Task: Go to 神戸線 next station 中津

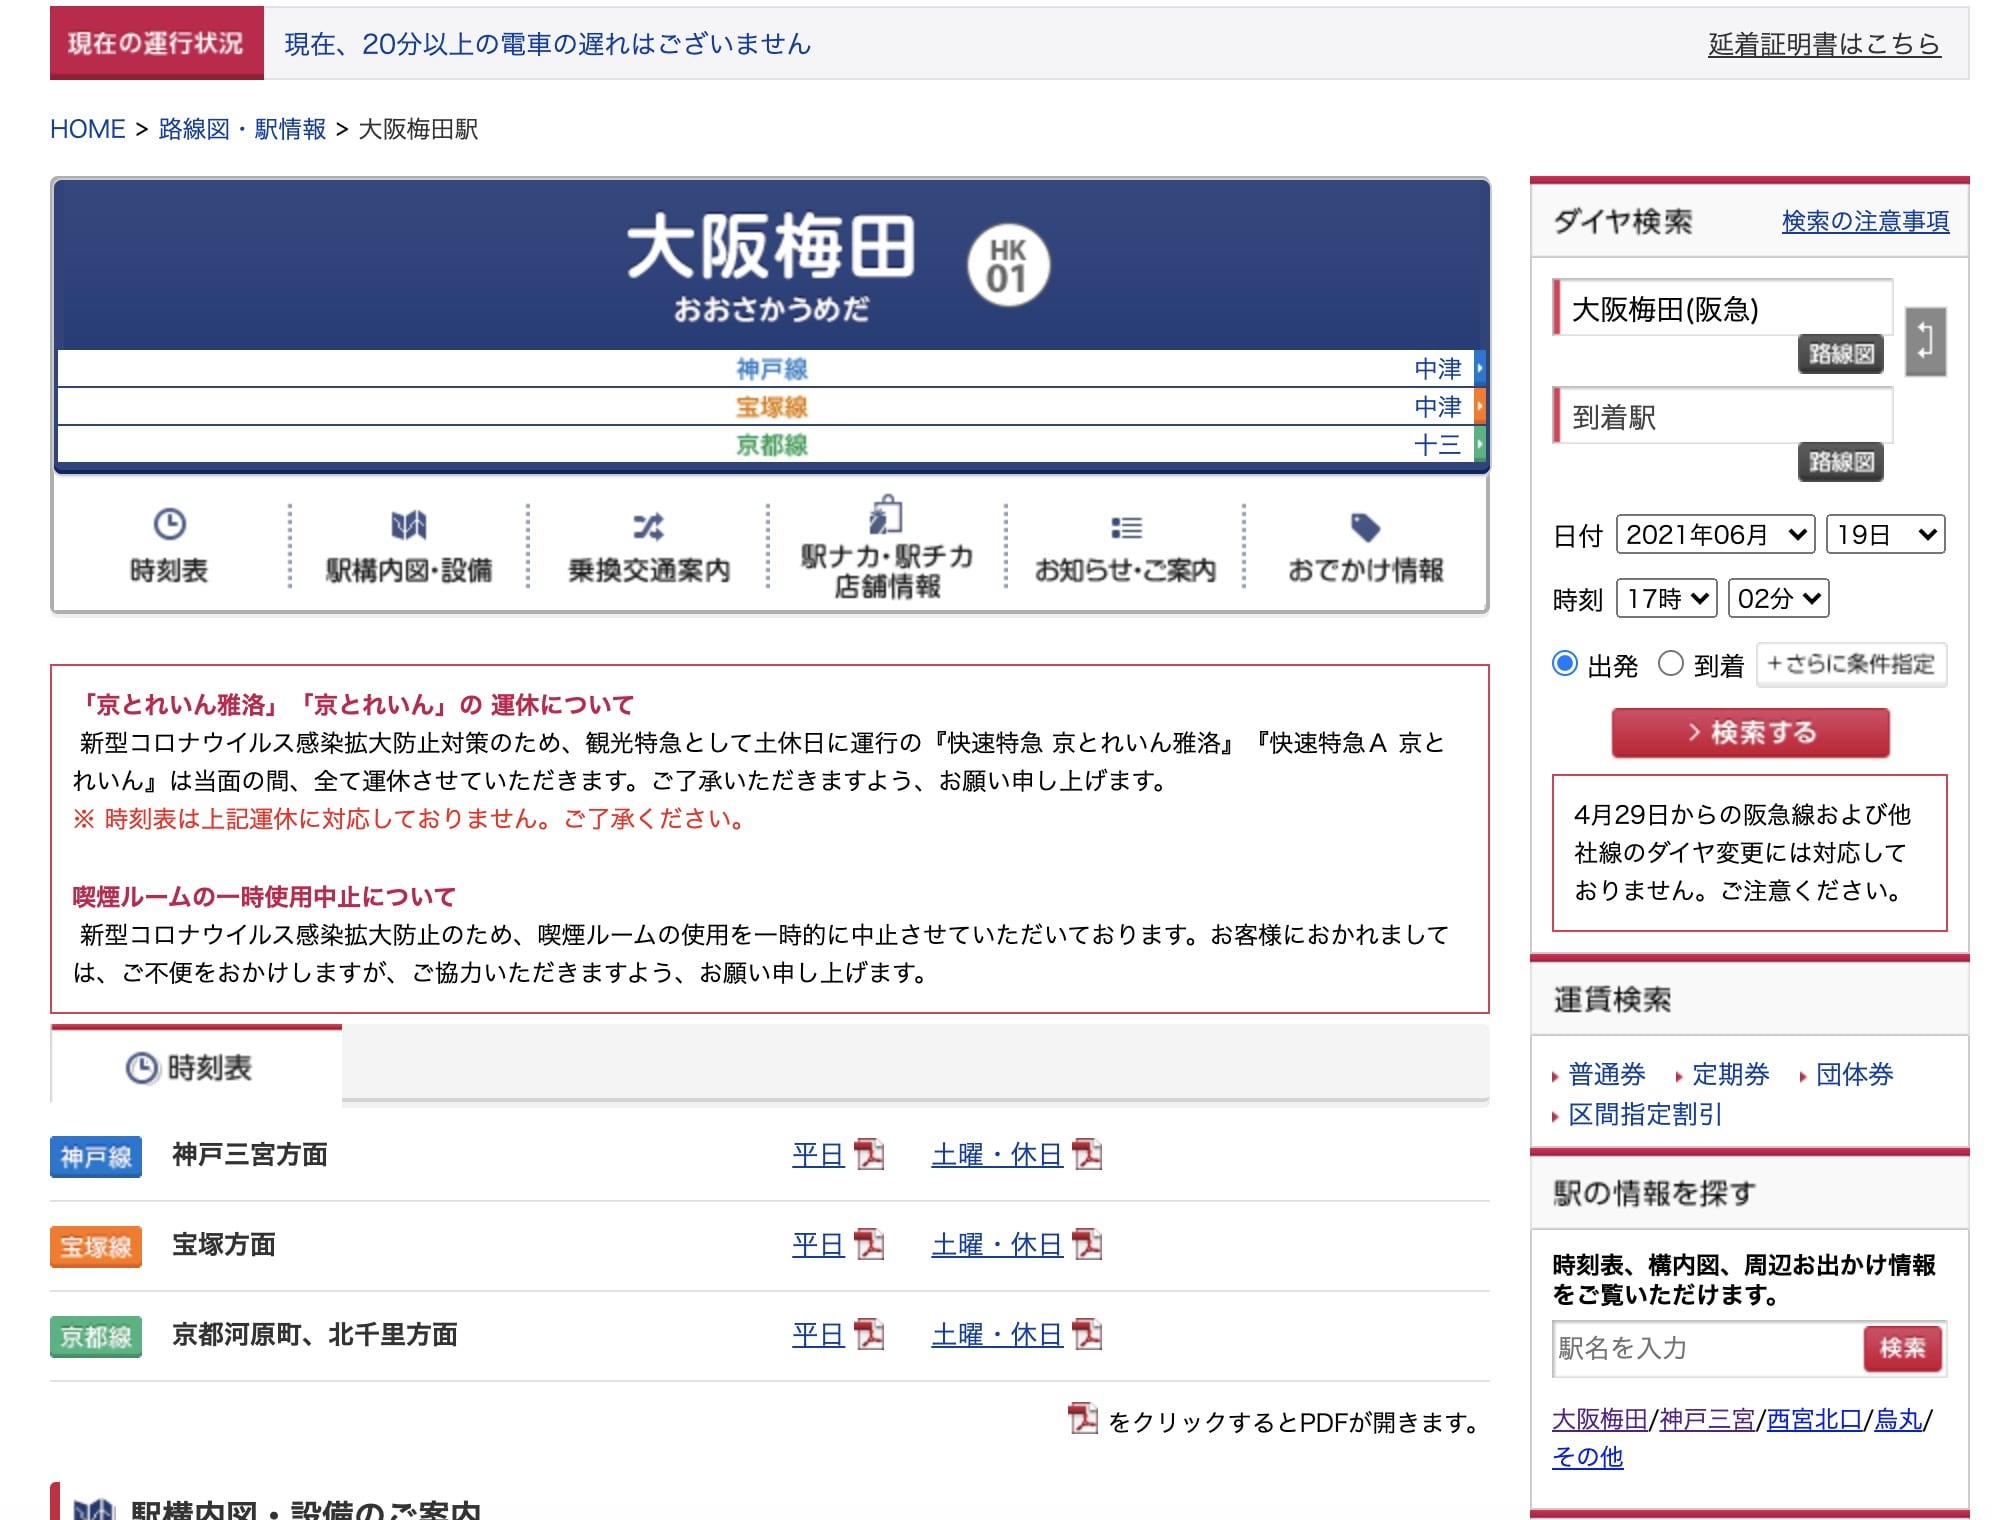Action: pos(1437,368)
